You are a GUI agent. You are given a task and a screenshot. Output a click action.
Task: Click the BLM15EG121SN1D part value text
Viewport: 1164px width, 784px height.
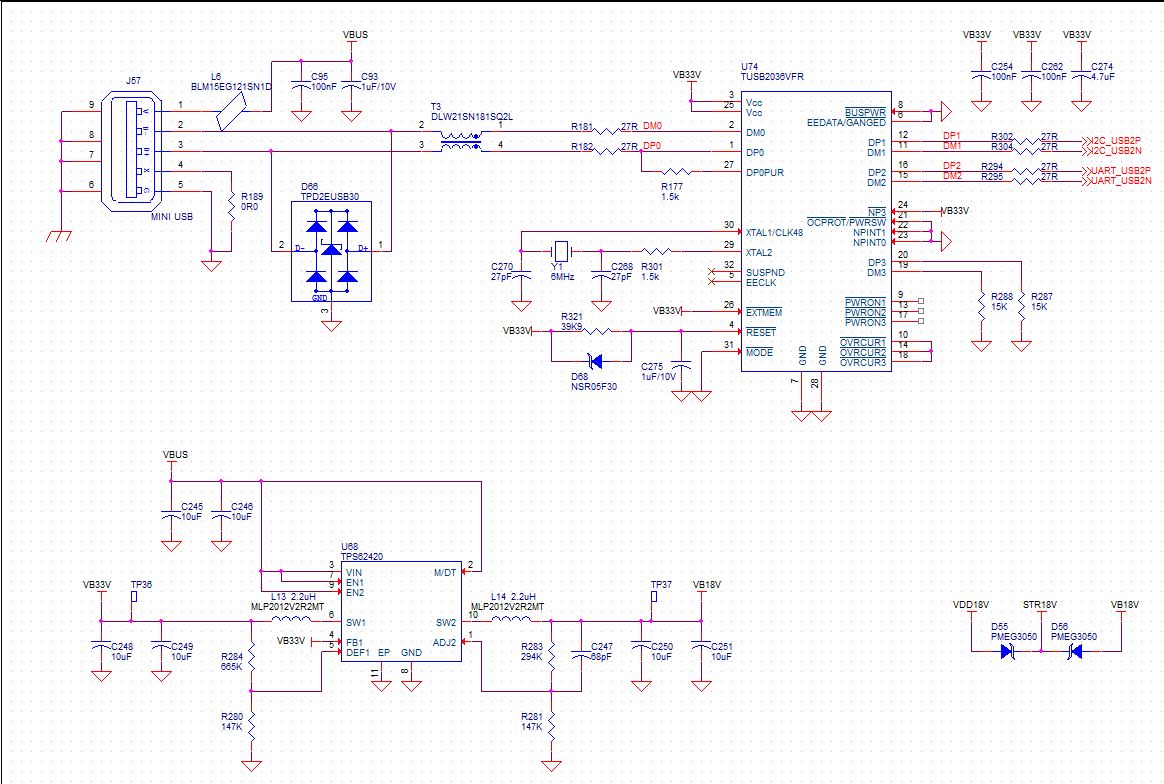231,87
